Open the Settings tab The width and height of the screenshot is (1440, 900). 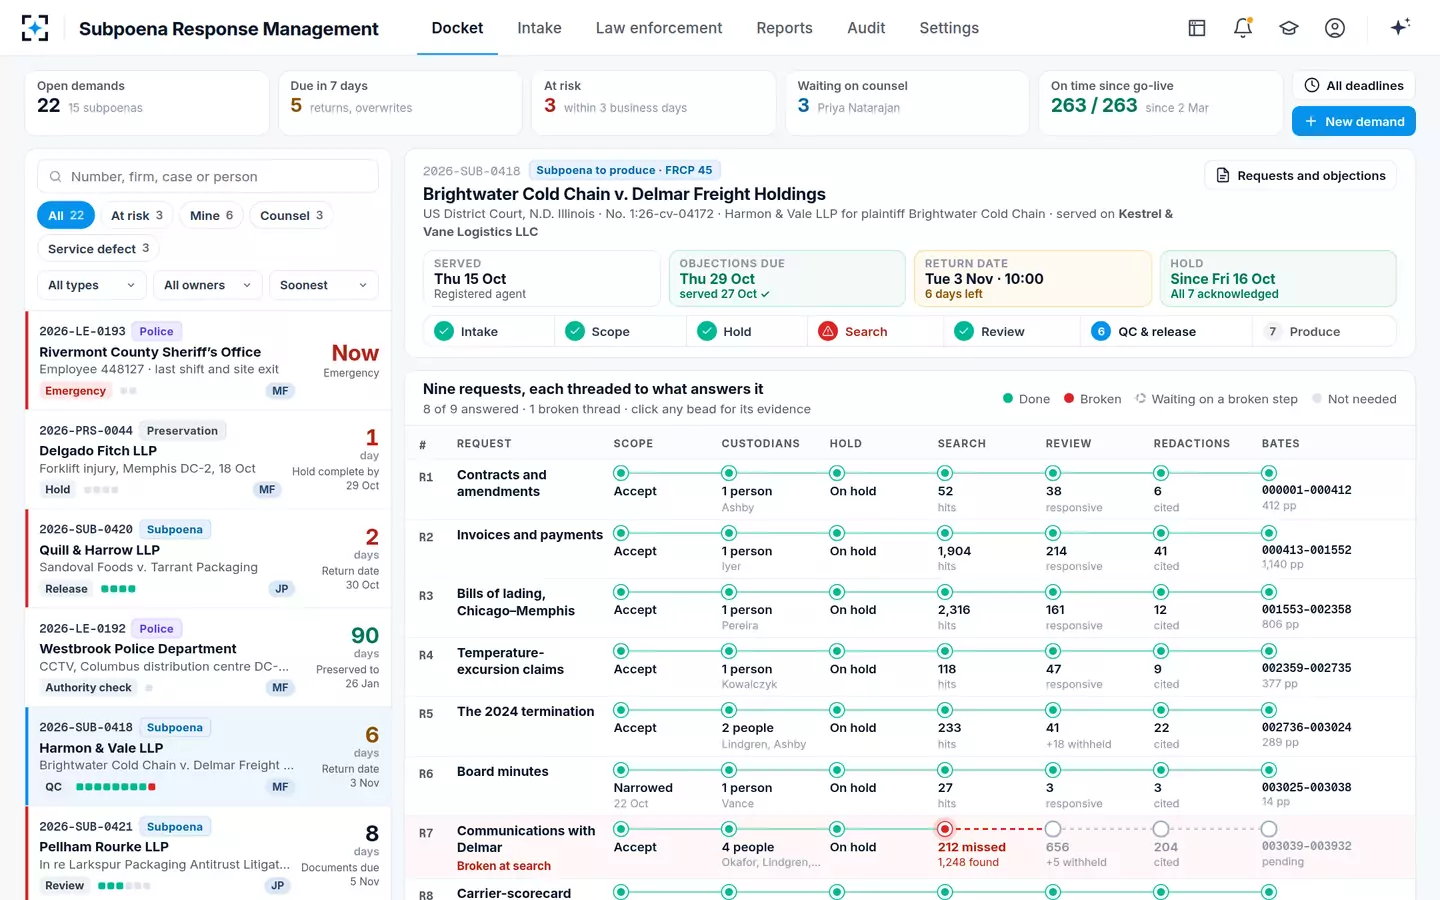[x=949, y=28]
